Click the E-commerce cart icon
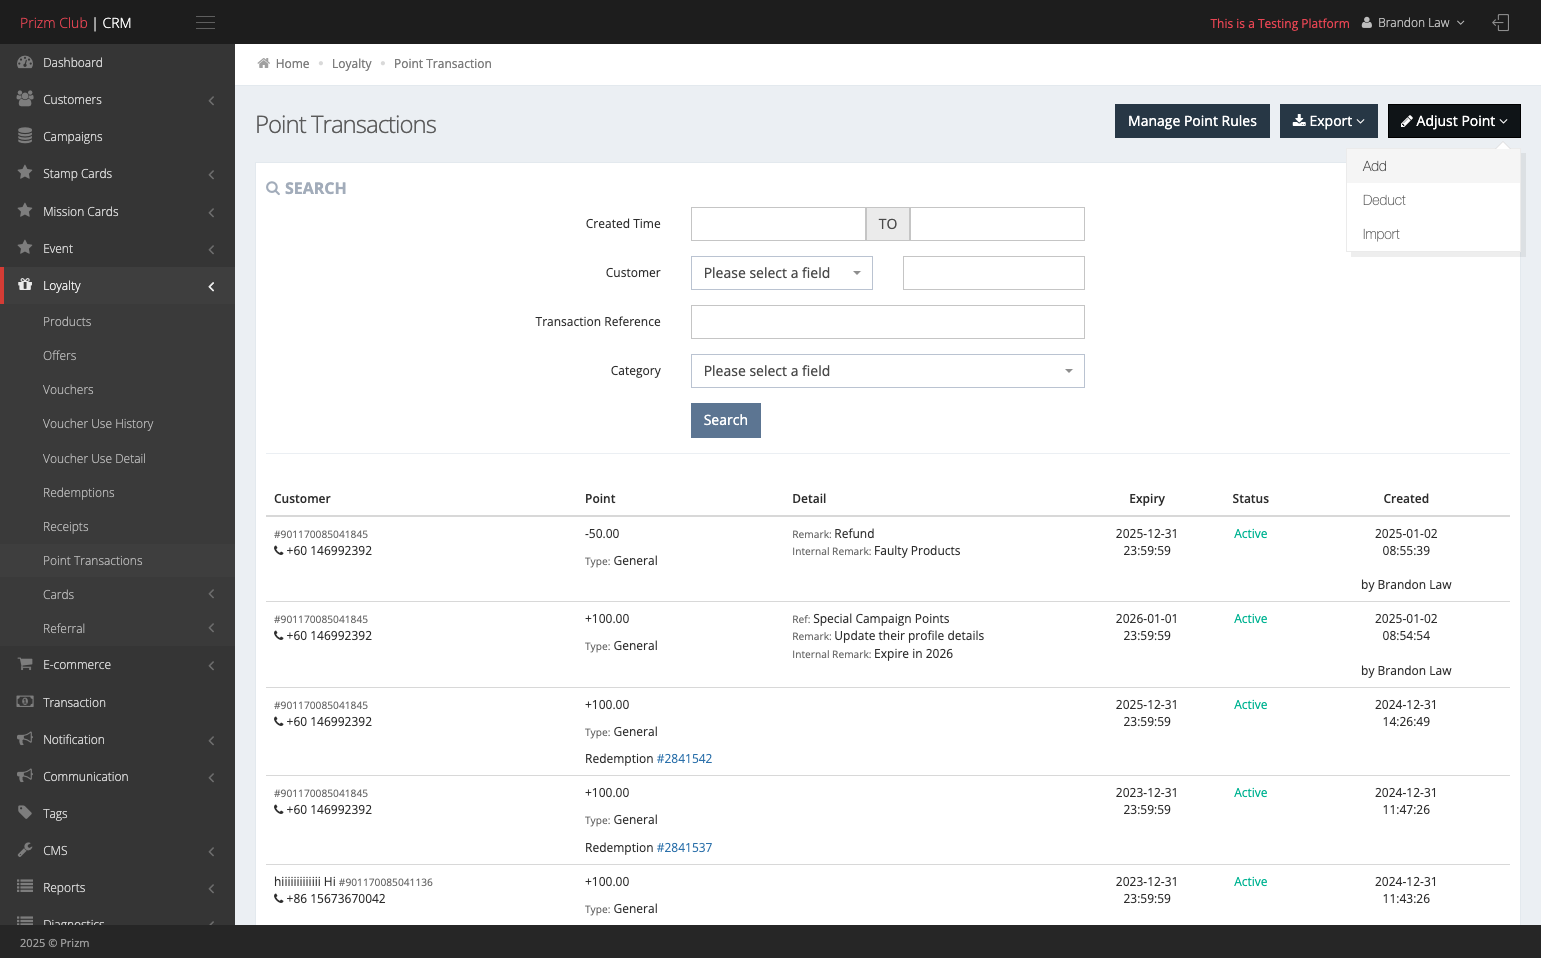This screenshot has height=958, width=1541. tap(25, 664)
